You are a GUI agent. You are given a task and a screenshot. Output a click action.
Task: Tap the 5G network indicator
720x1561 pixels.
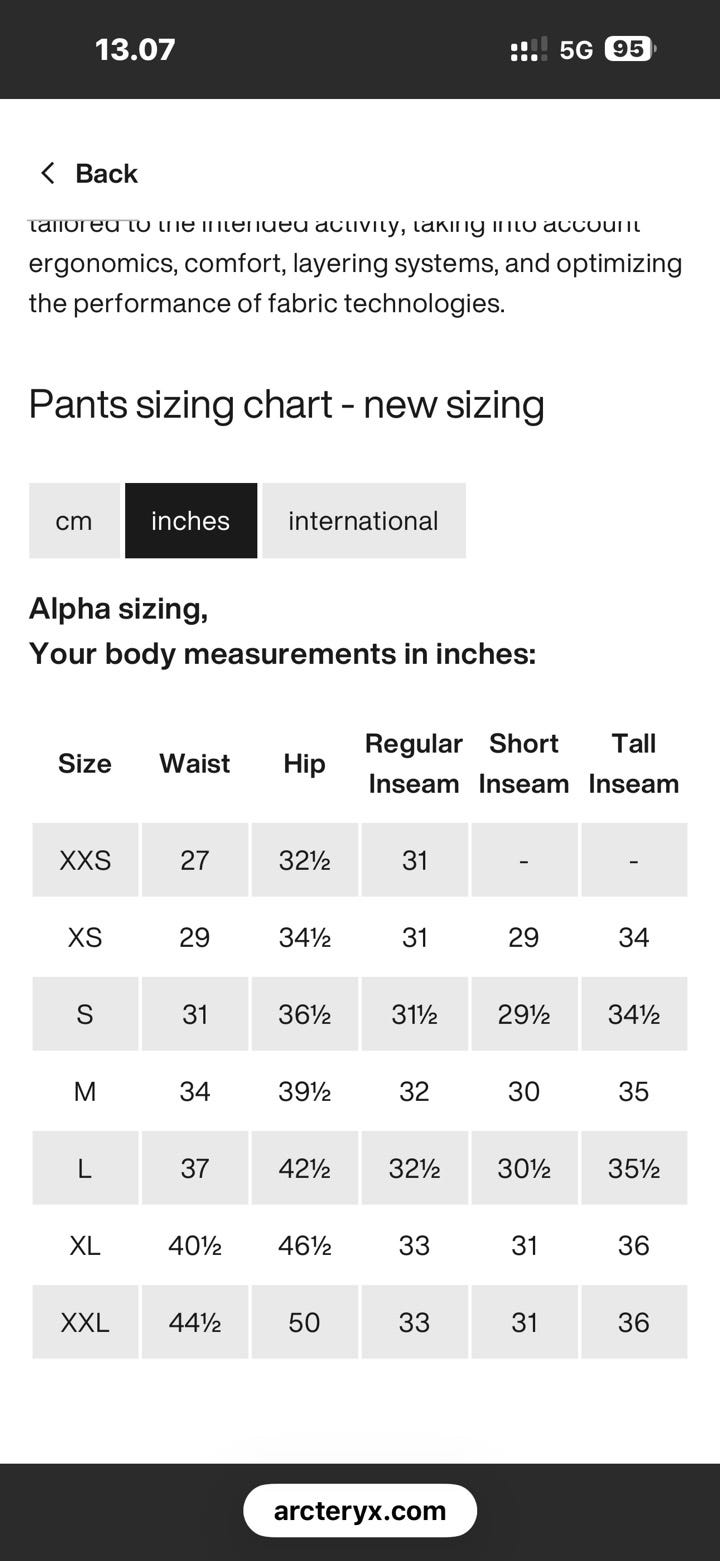point(576,50)
